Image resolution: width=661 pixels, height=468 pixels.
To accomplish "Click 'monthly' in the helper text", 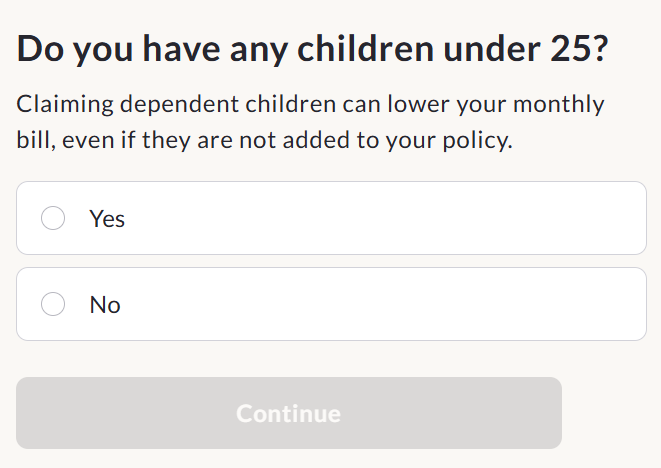I will click(x=559, y=105).
